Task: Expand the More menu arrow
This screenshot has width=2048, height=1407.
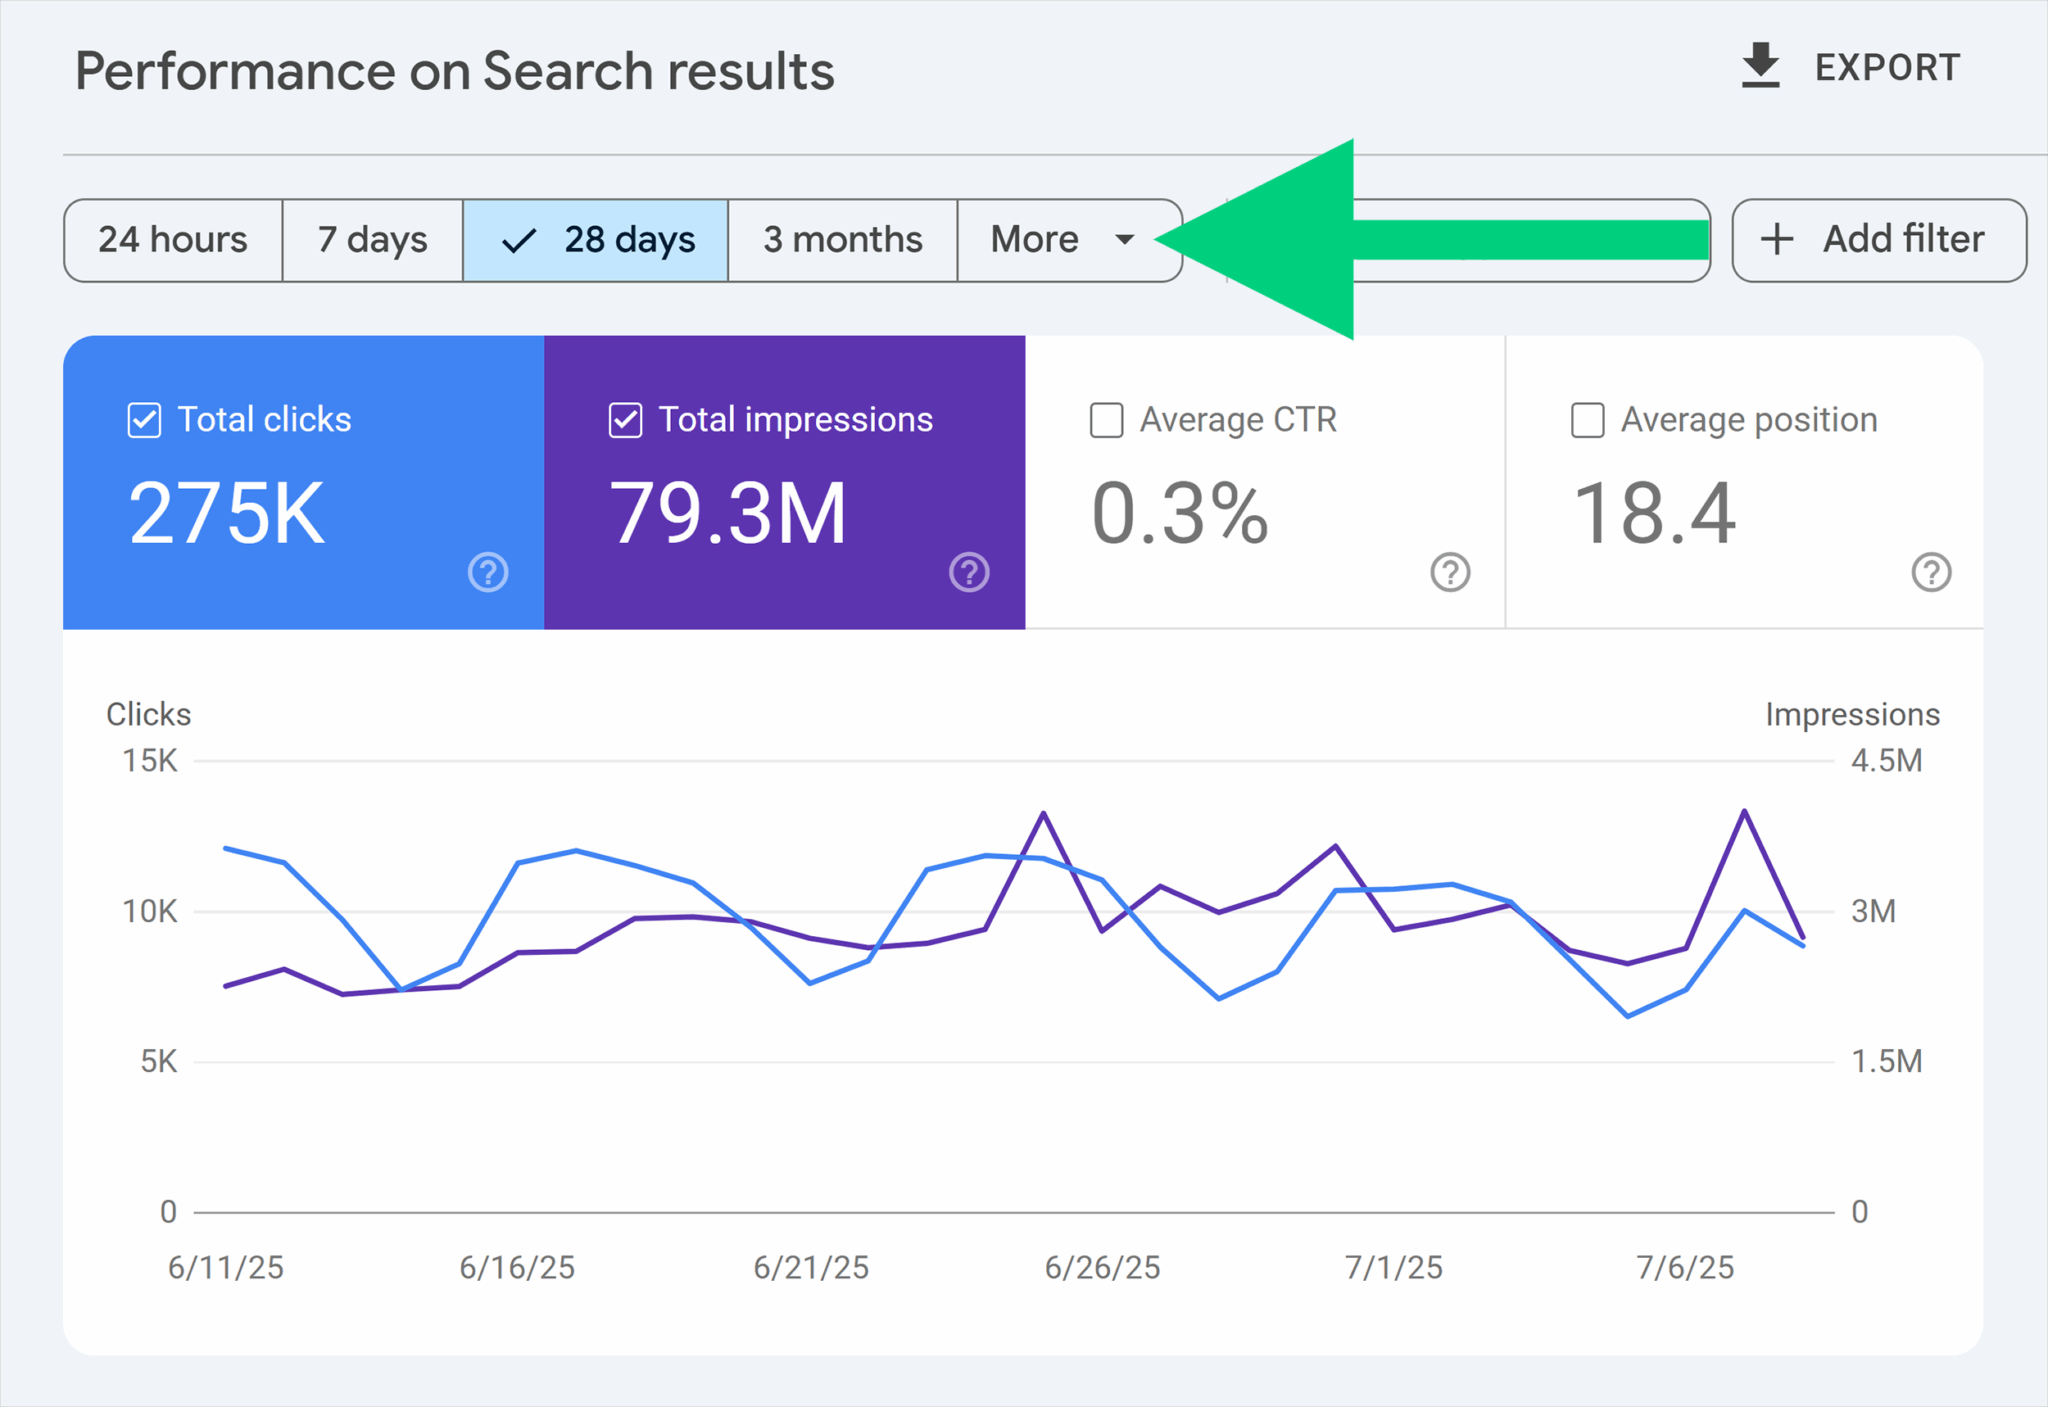Action: (1124, 240)
